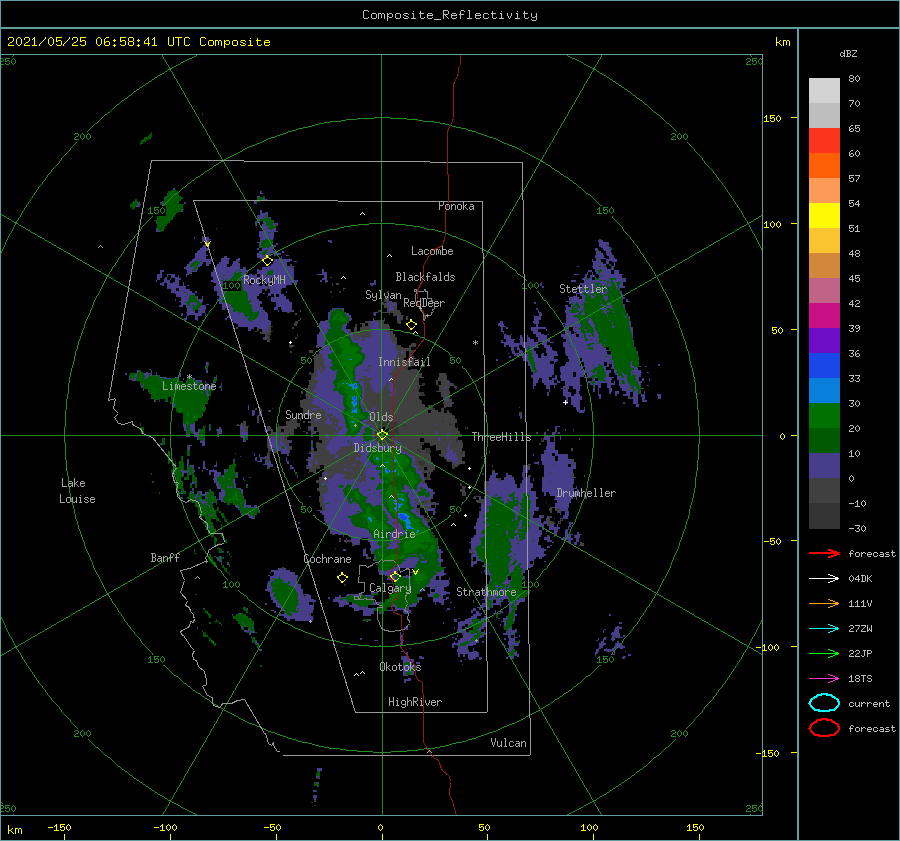Click the current legend label
This screenshot has height=841, width=900.
[x=869, y=703]
